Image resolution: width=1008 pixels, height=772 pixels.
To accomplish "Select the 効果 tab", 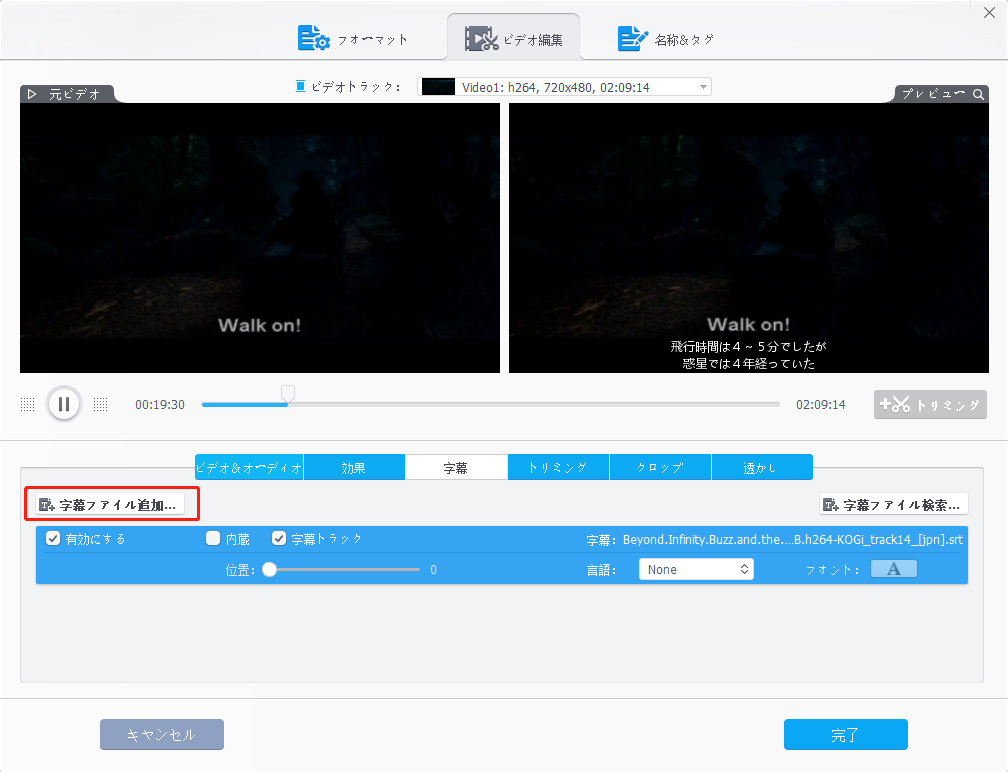I will [x=354, y=467].
